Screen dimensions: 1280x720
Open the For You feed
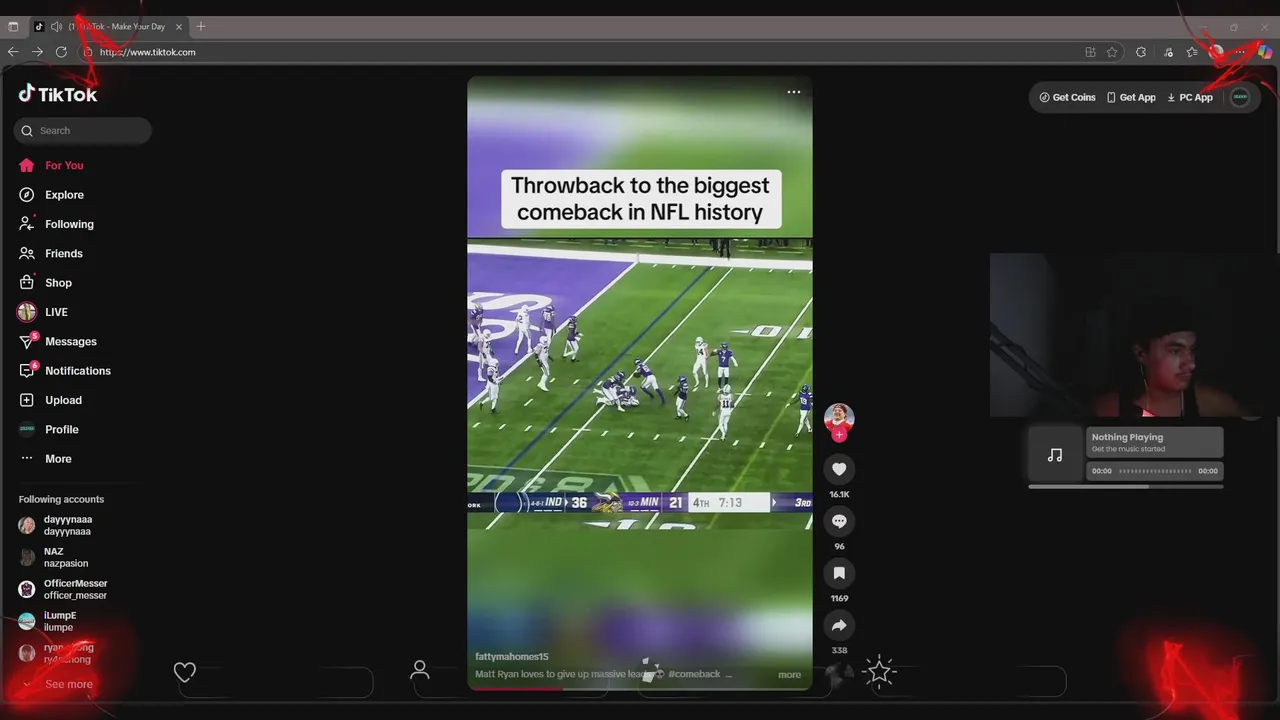tap(51, 165)
